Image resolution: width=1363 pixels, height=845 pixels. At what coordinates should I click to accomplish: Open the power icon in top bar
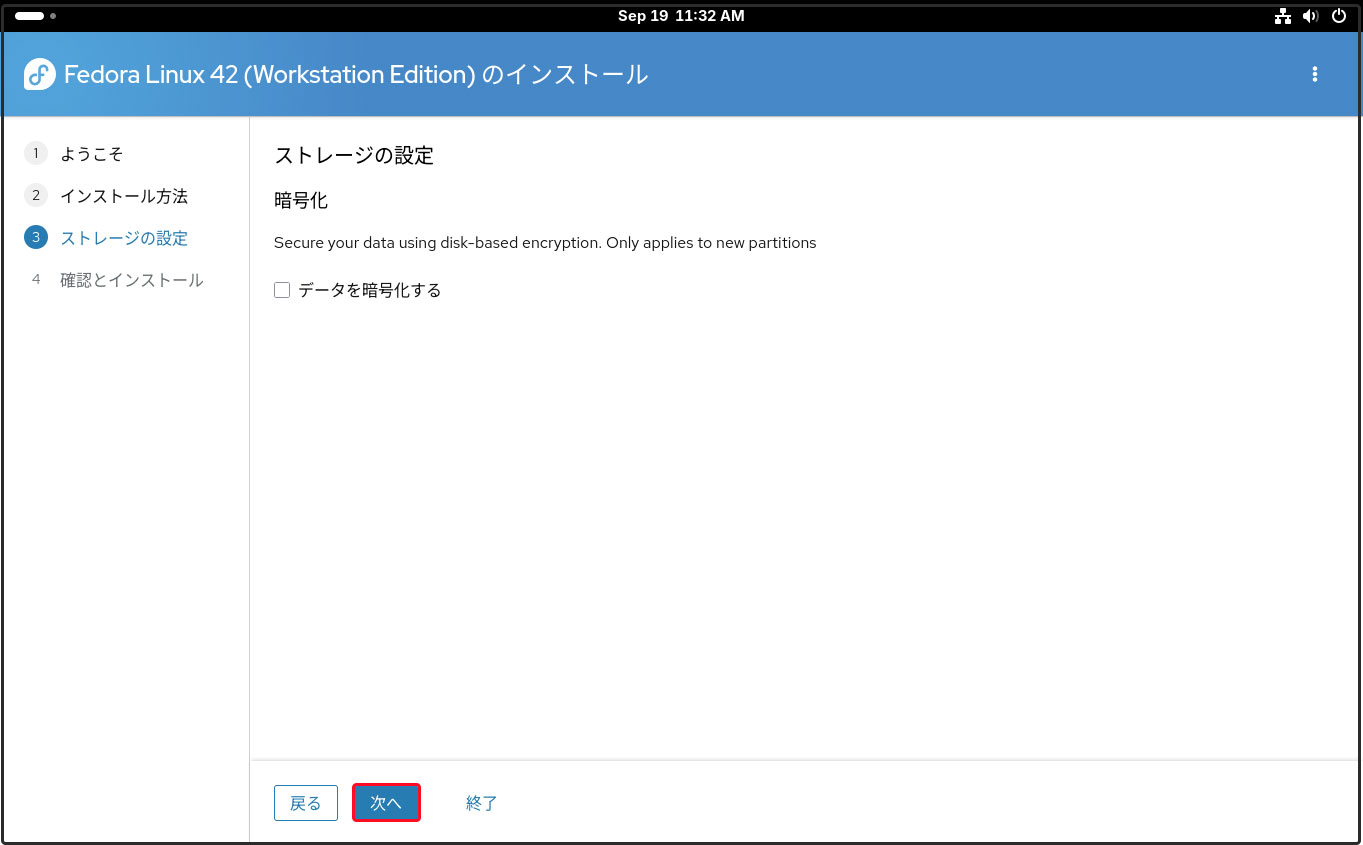point(1339,16)
